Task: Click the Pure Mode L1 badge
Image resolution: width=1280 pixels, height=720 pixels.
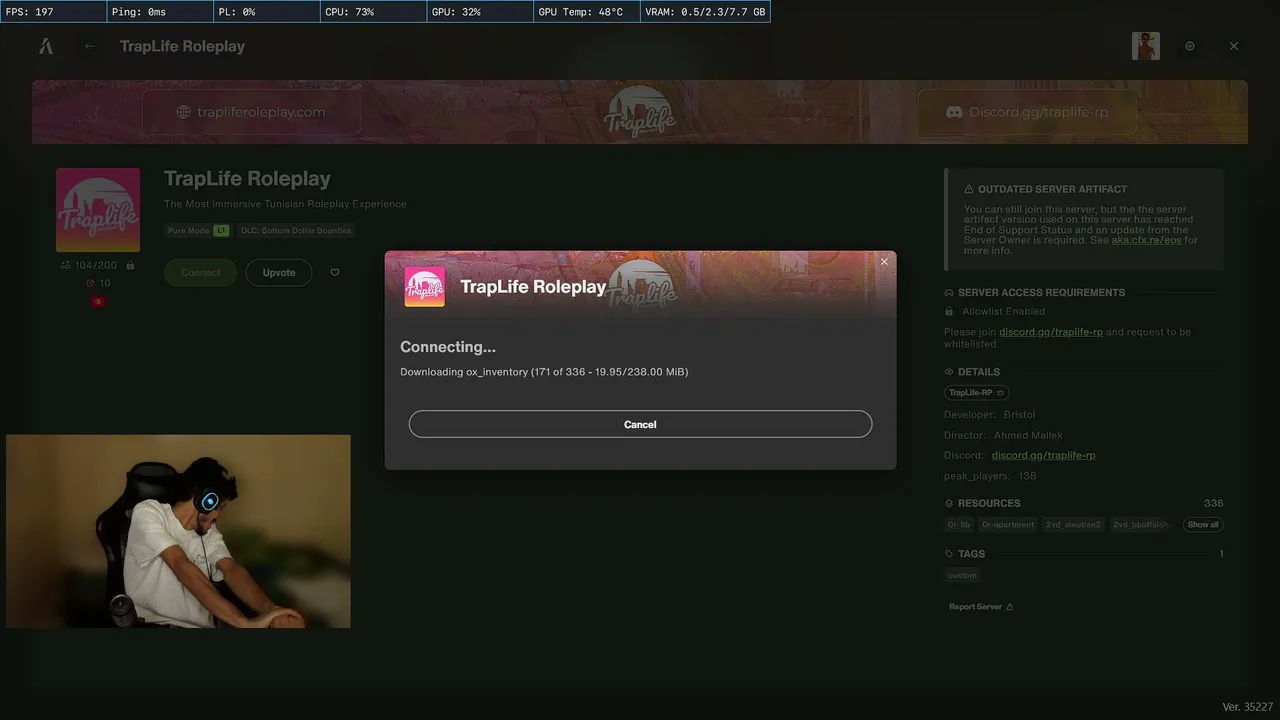Action: 198,230
